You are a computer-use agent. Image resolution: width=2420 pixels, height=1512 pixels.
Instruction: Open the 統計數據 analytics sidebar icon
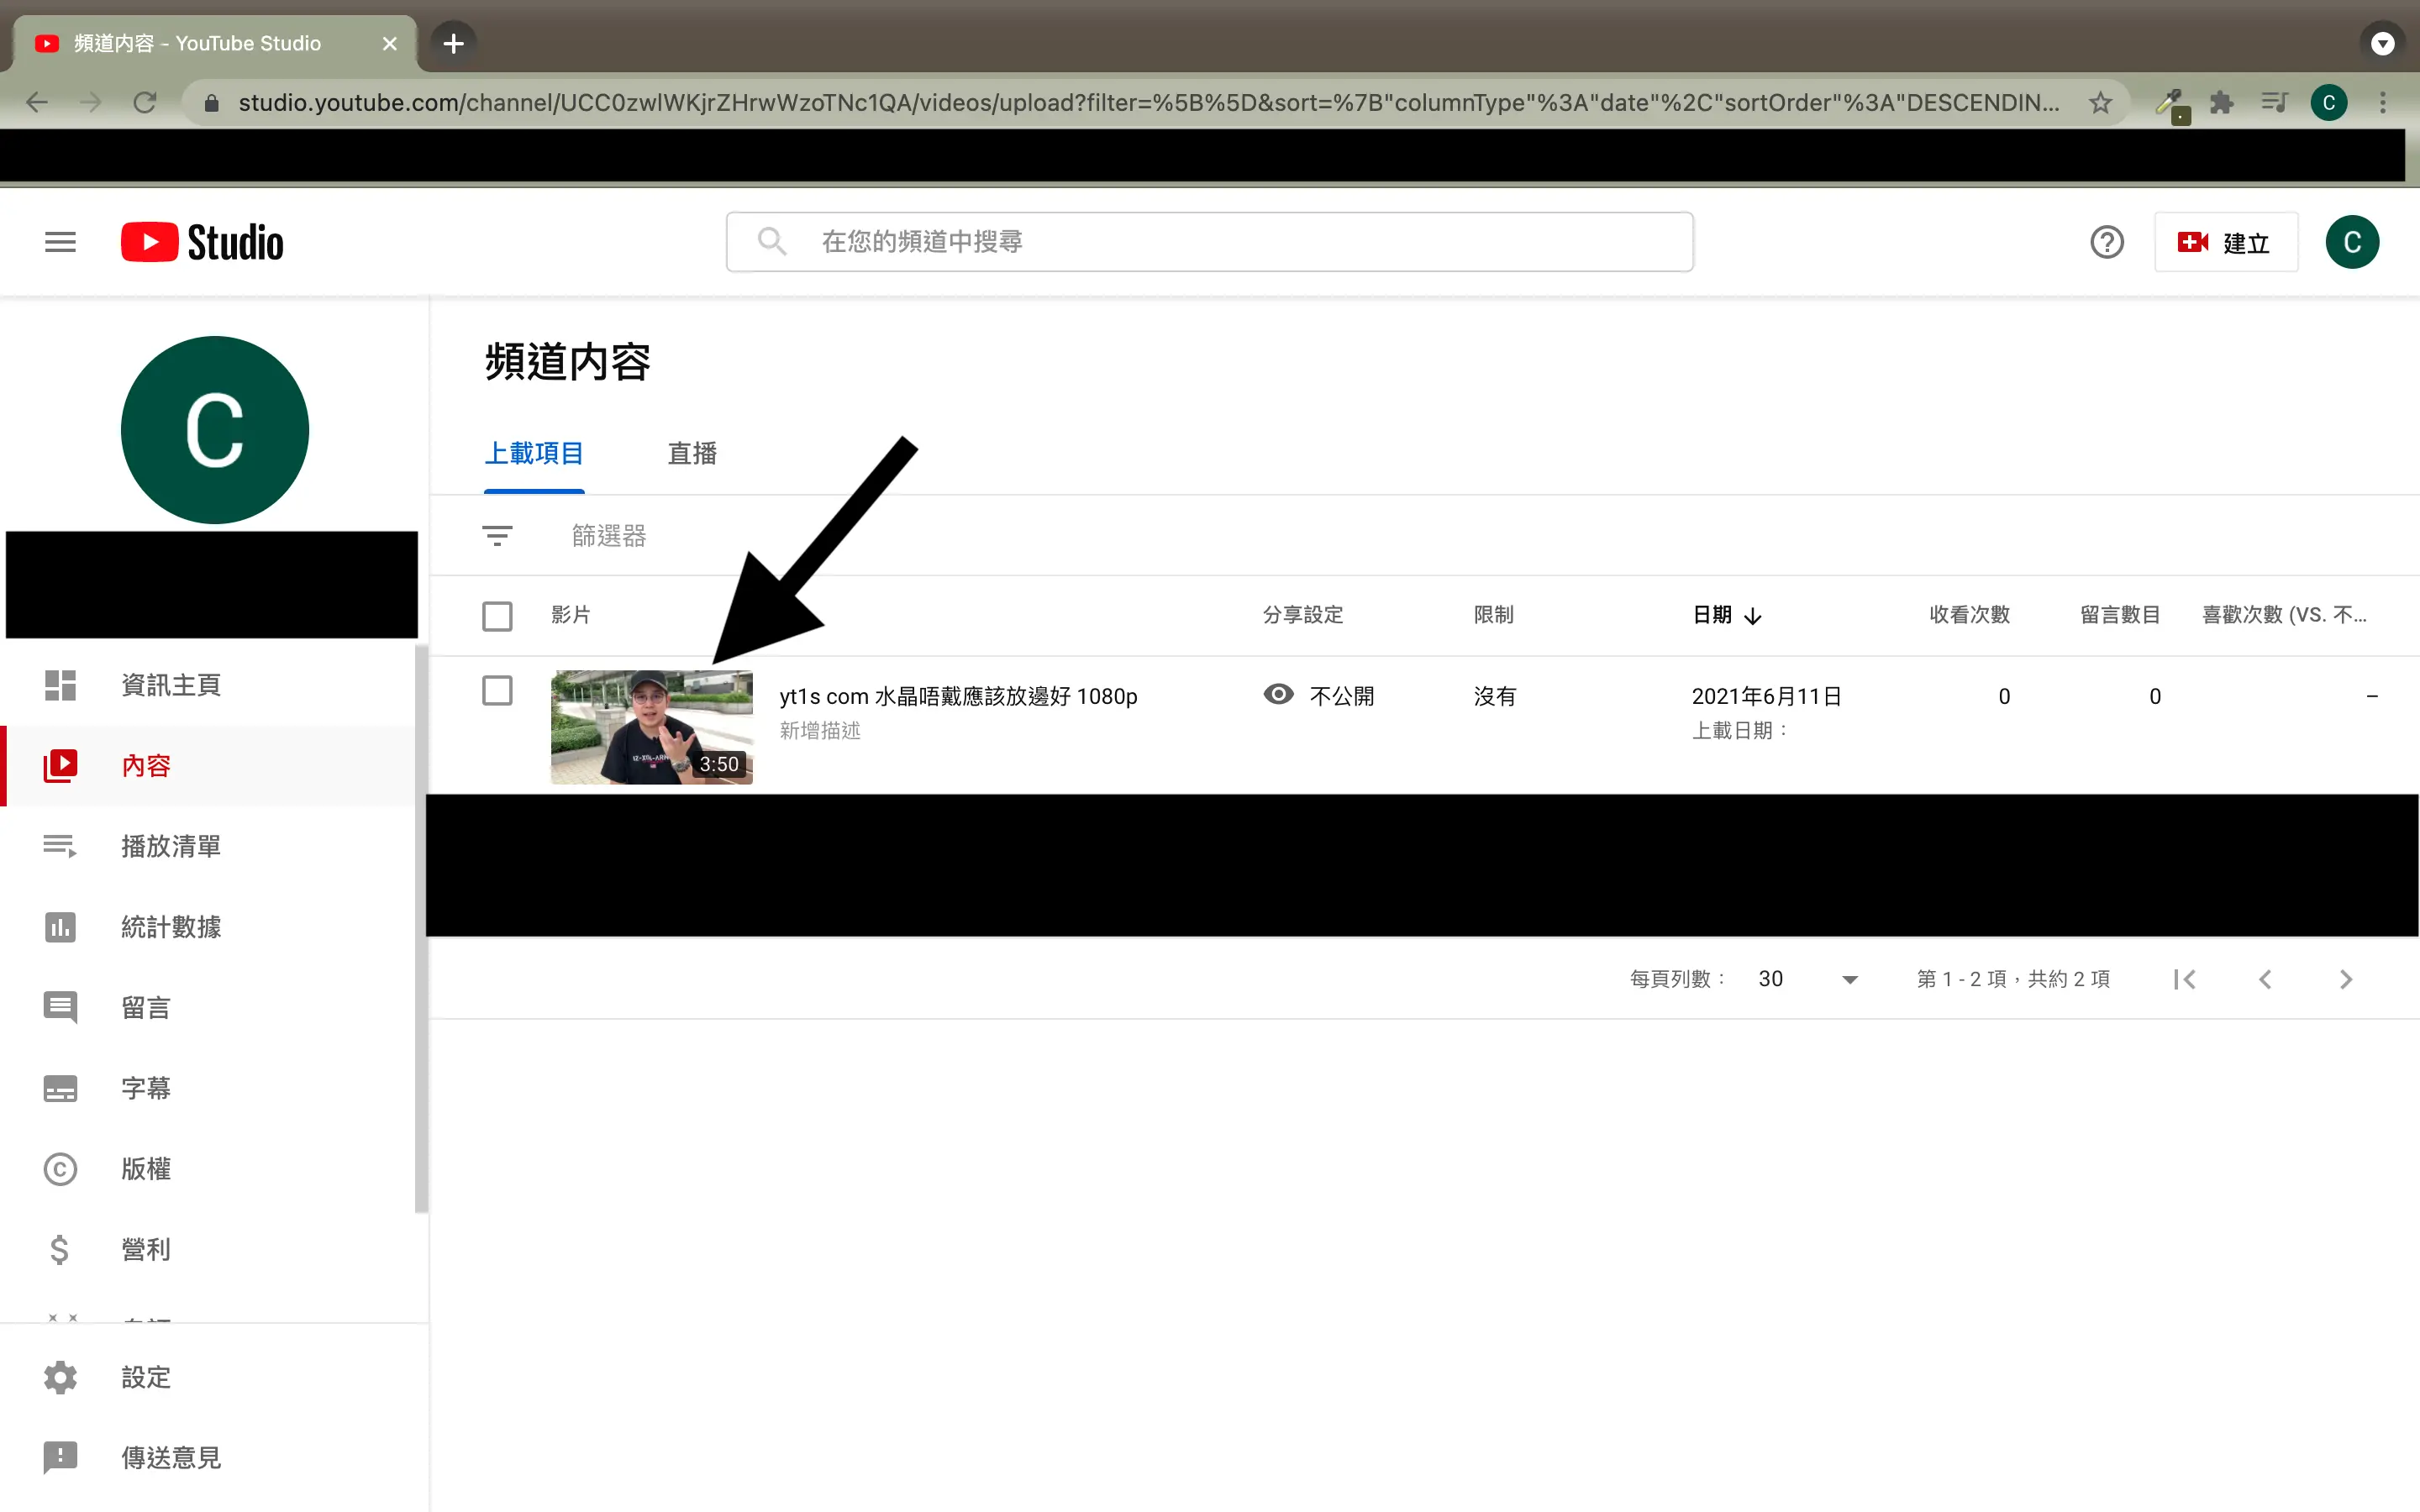point(60,927)
